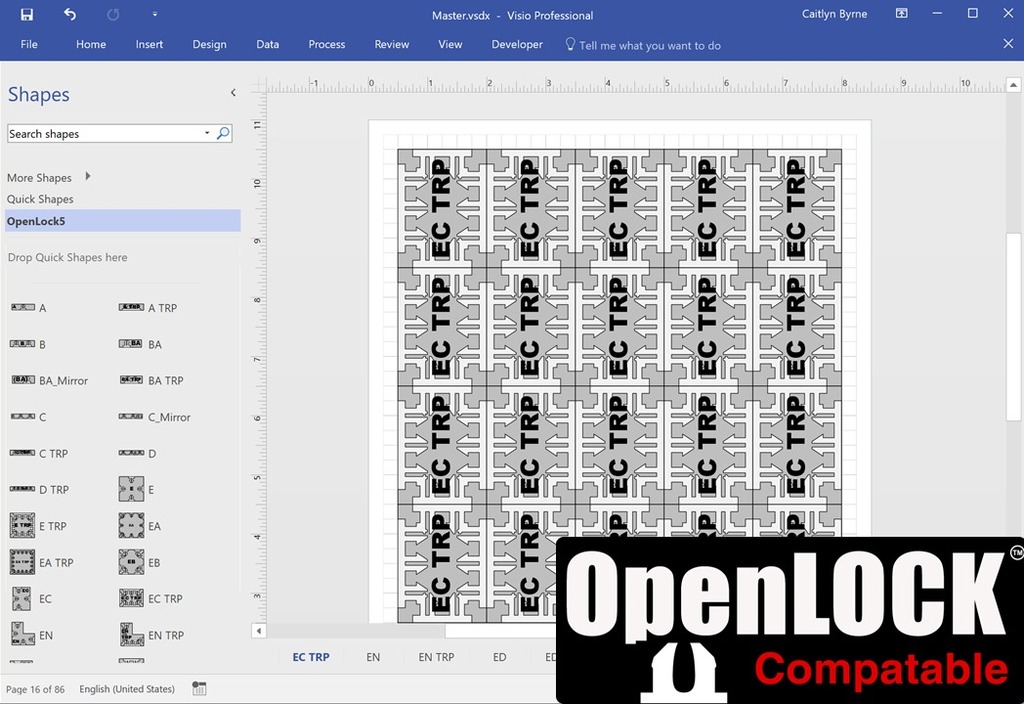
Task: Click Page 16 of 86 status indicator
Action: [35, 689]
